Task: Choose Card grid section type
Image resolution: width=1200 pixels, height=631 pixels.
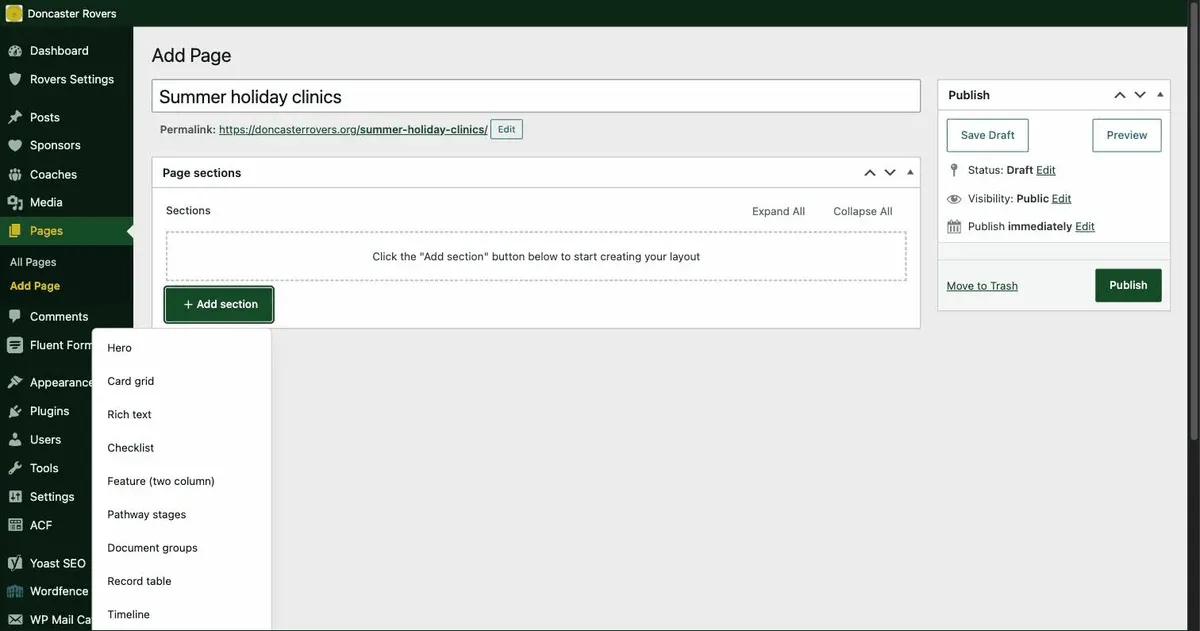Action: click(x=181, y=381)
